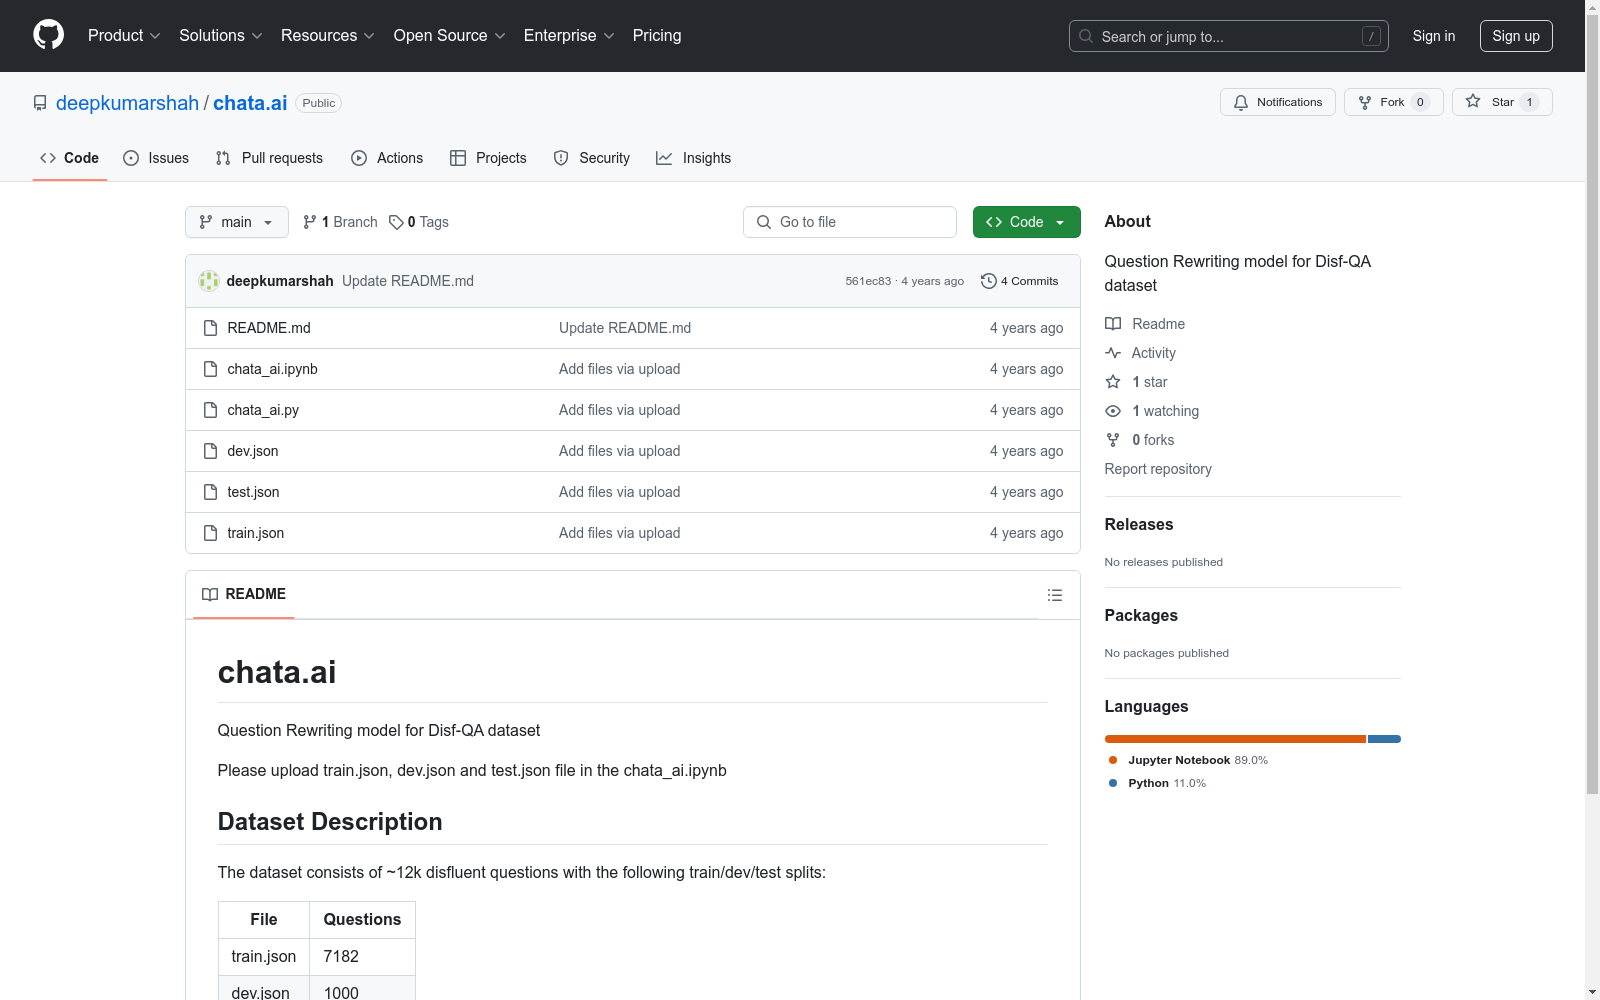Click the Python language bar segment
Viewport: 1600px width, 1000px height.
(1385, 739)
